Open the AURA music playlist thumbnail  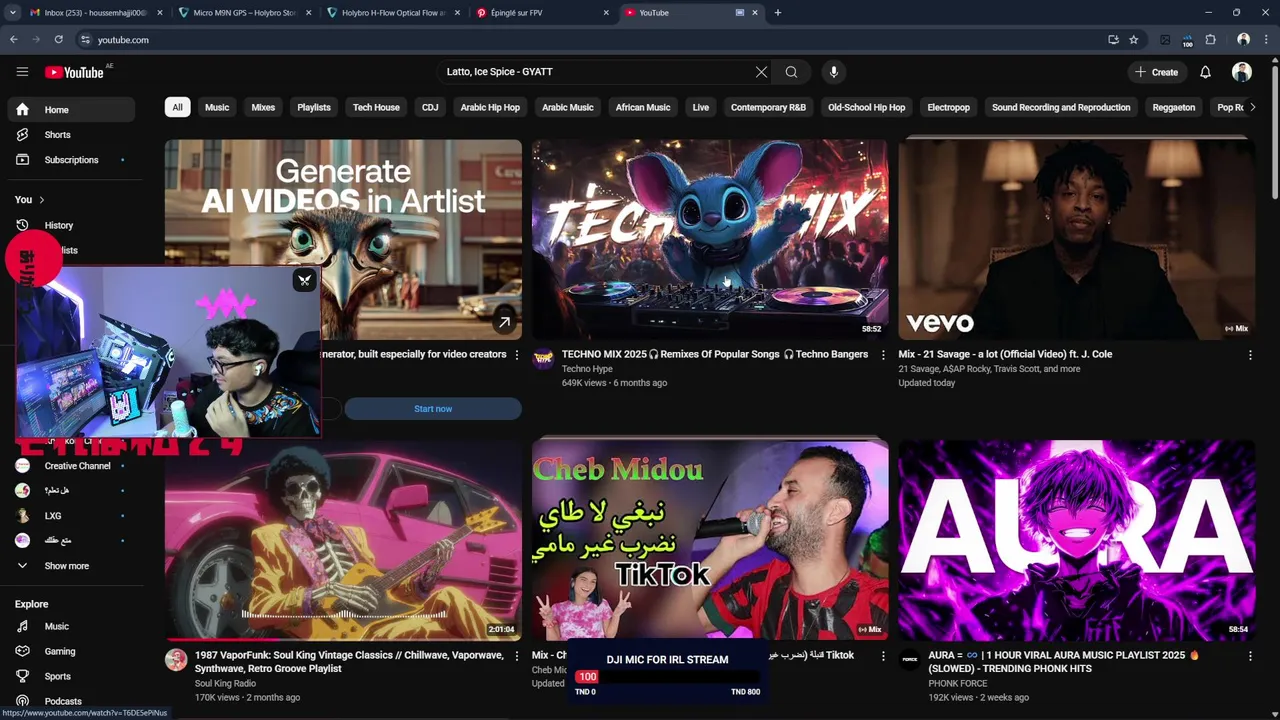tap(1076, 540)
